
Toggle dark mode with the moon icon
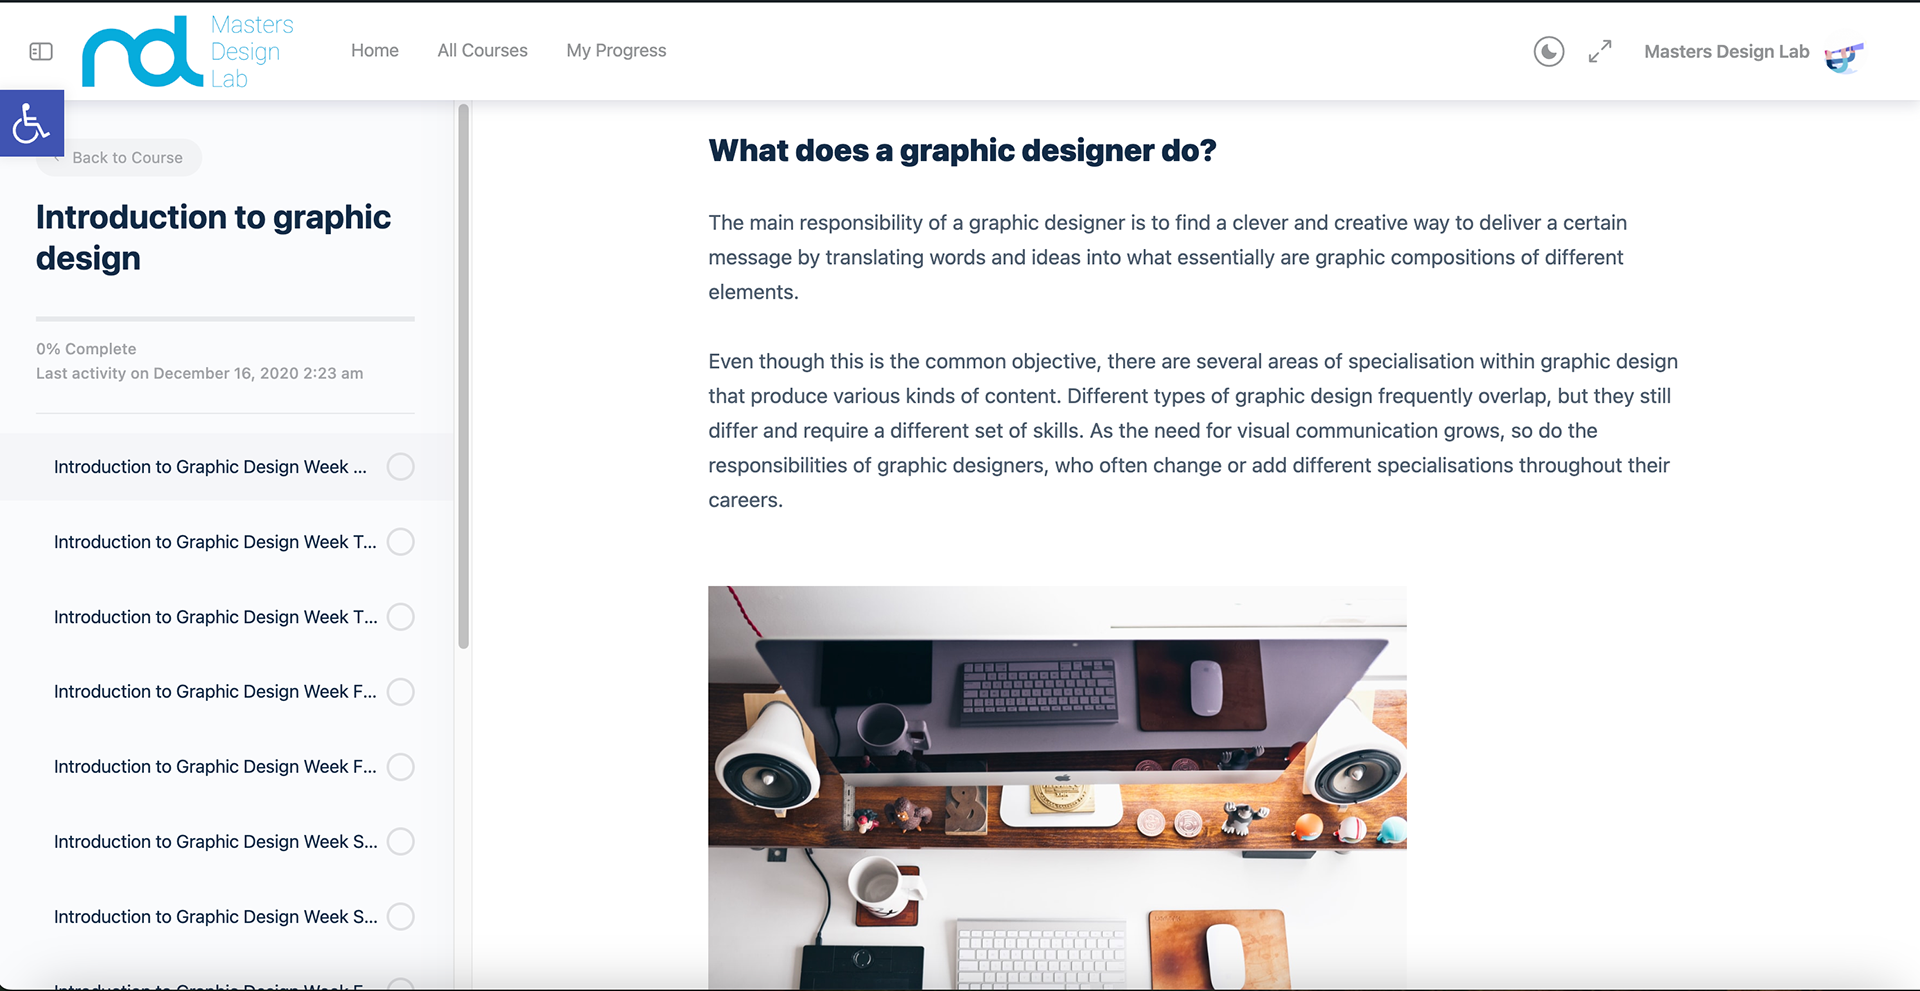pyautogui.click(x=1549, y=51)
